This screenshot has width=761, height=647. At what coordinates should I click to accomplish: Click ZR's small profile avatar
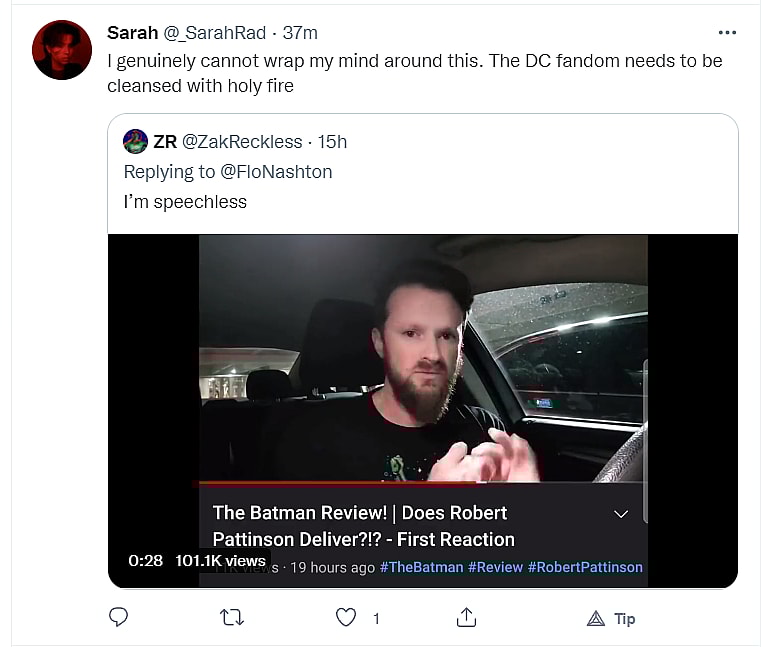135,141
